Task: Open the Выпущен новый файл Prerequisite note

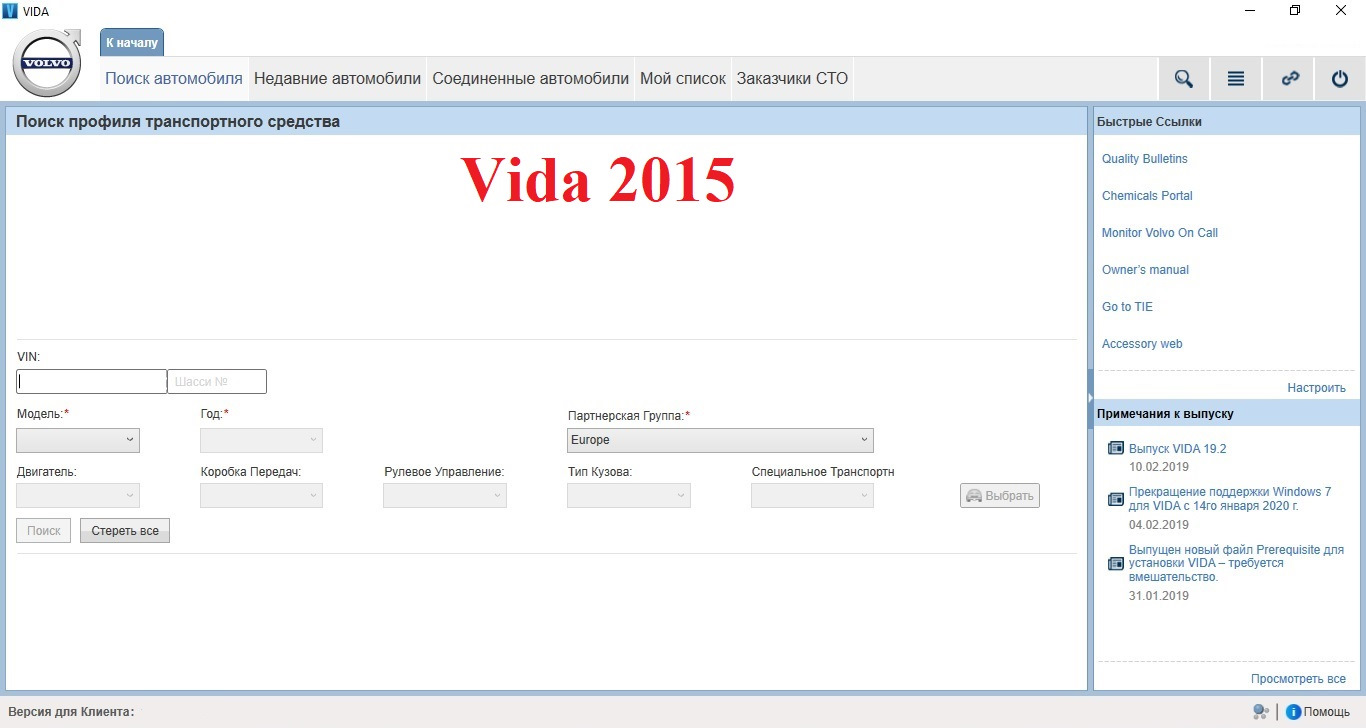Action: (1236, 564)
